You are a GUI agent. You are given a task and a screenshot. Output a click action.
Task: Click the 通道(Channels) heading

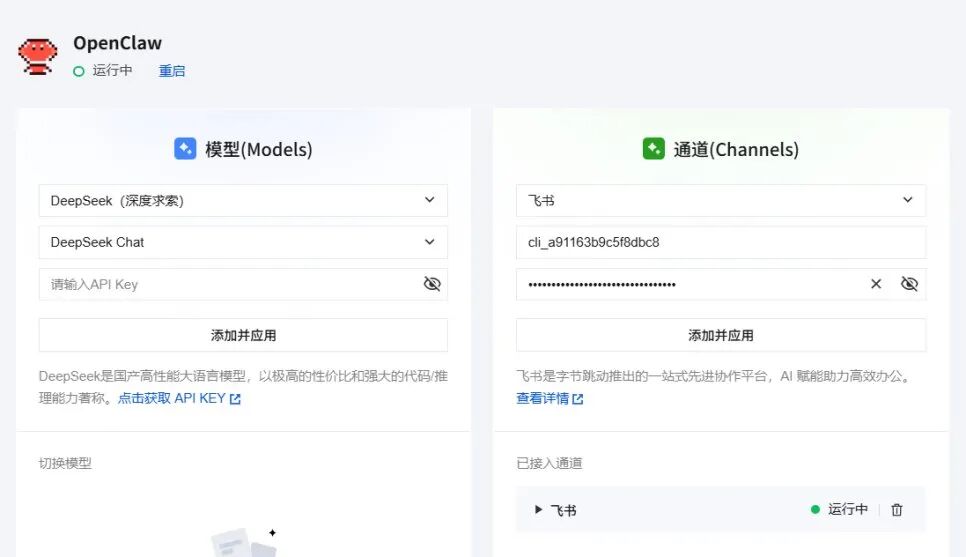point(736,149)
